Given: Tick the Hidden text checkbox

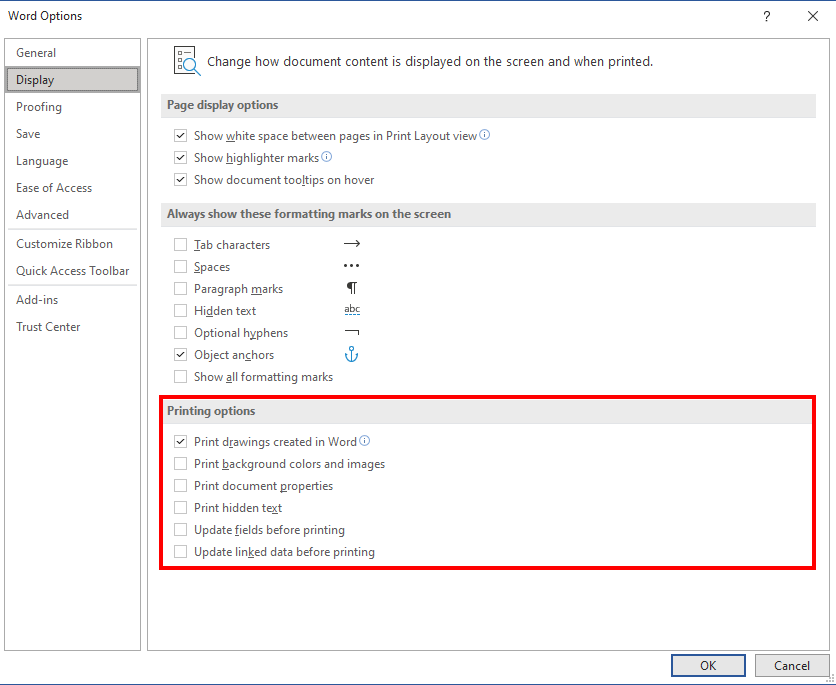Looking at the screenshot, I should point(181,311).
